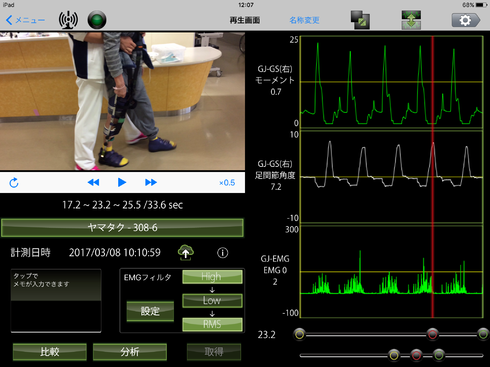This screenshot has height=367, width=490.
Task: Toggle the Low EMG filter
Action: [x=212, y=300]
